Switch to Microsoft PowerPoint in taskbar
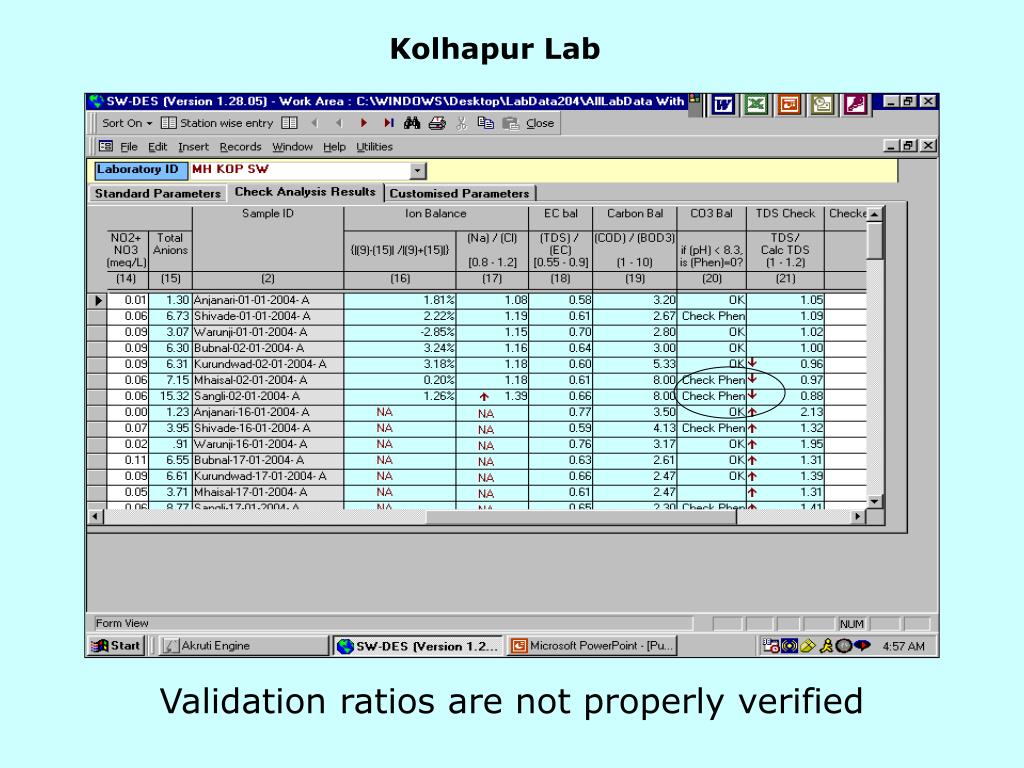This screenshot has height=768, width=1024. (592, 646)
